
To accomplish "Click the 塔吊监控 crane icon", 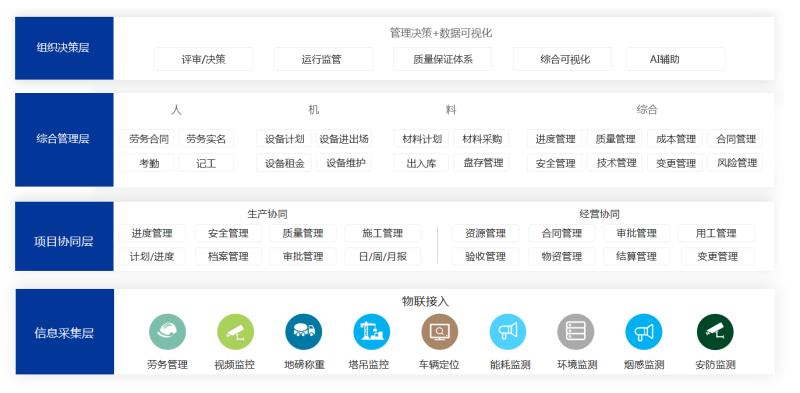I will pyautogui.click(x=371, y=332).
